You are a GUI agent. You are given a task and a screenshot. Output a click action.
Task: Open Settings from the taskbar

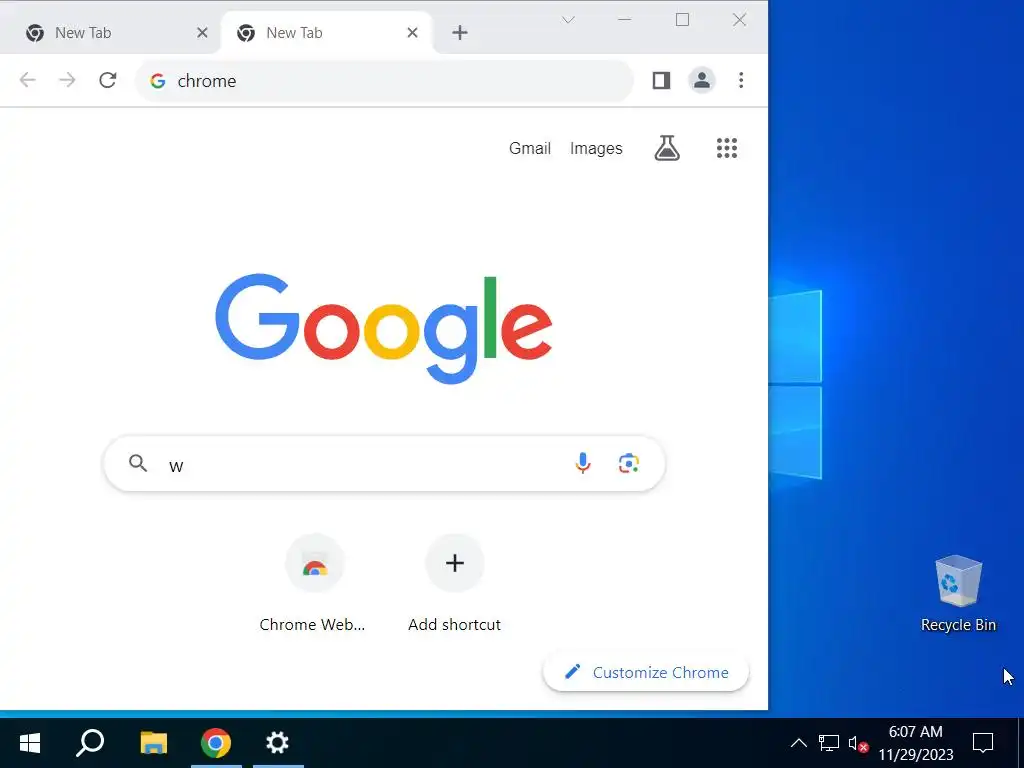(x=278, y=743)
